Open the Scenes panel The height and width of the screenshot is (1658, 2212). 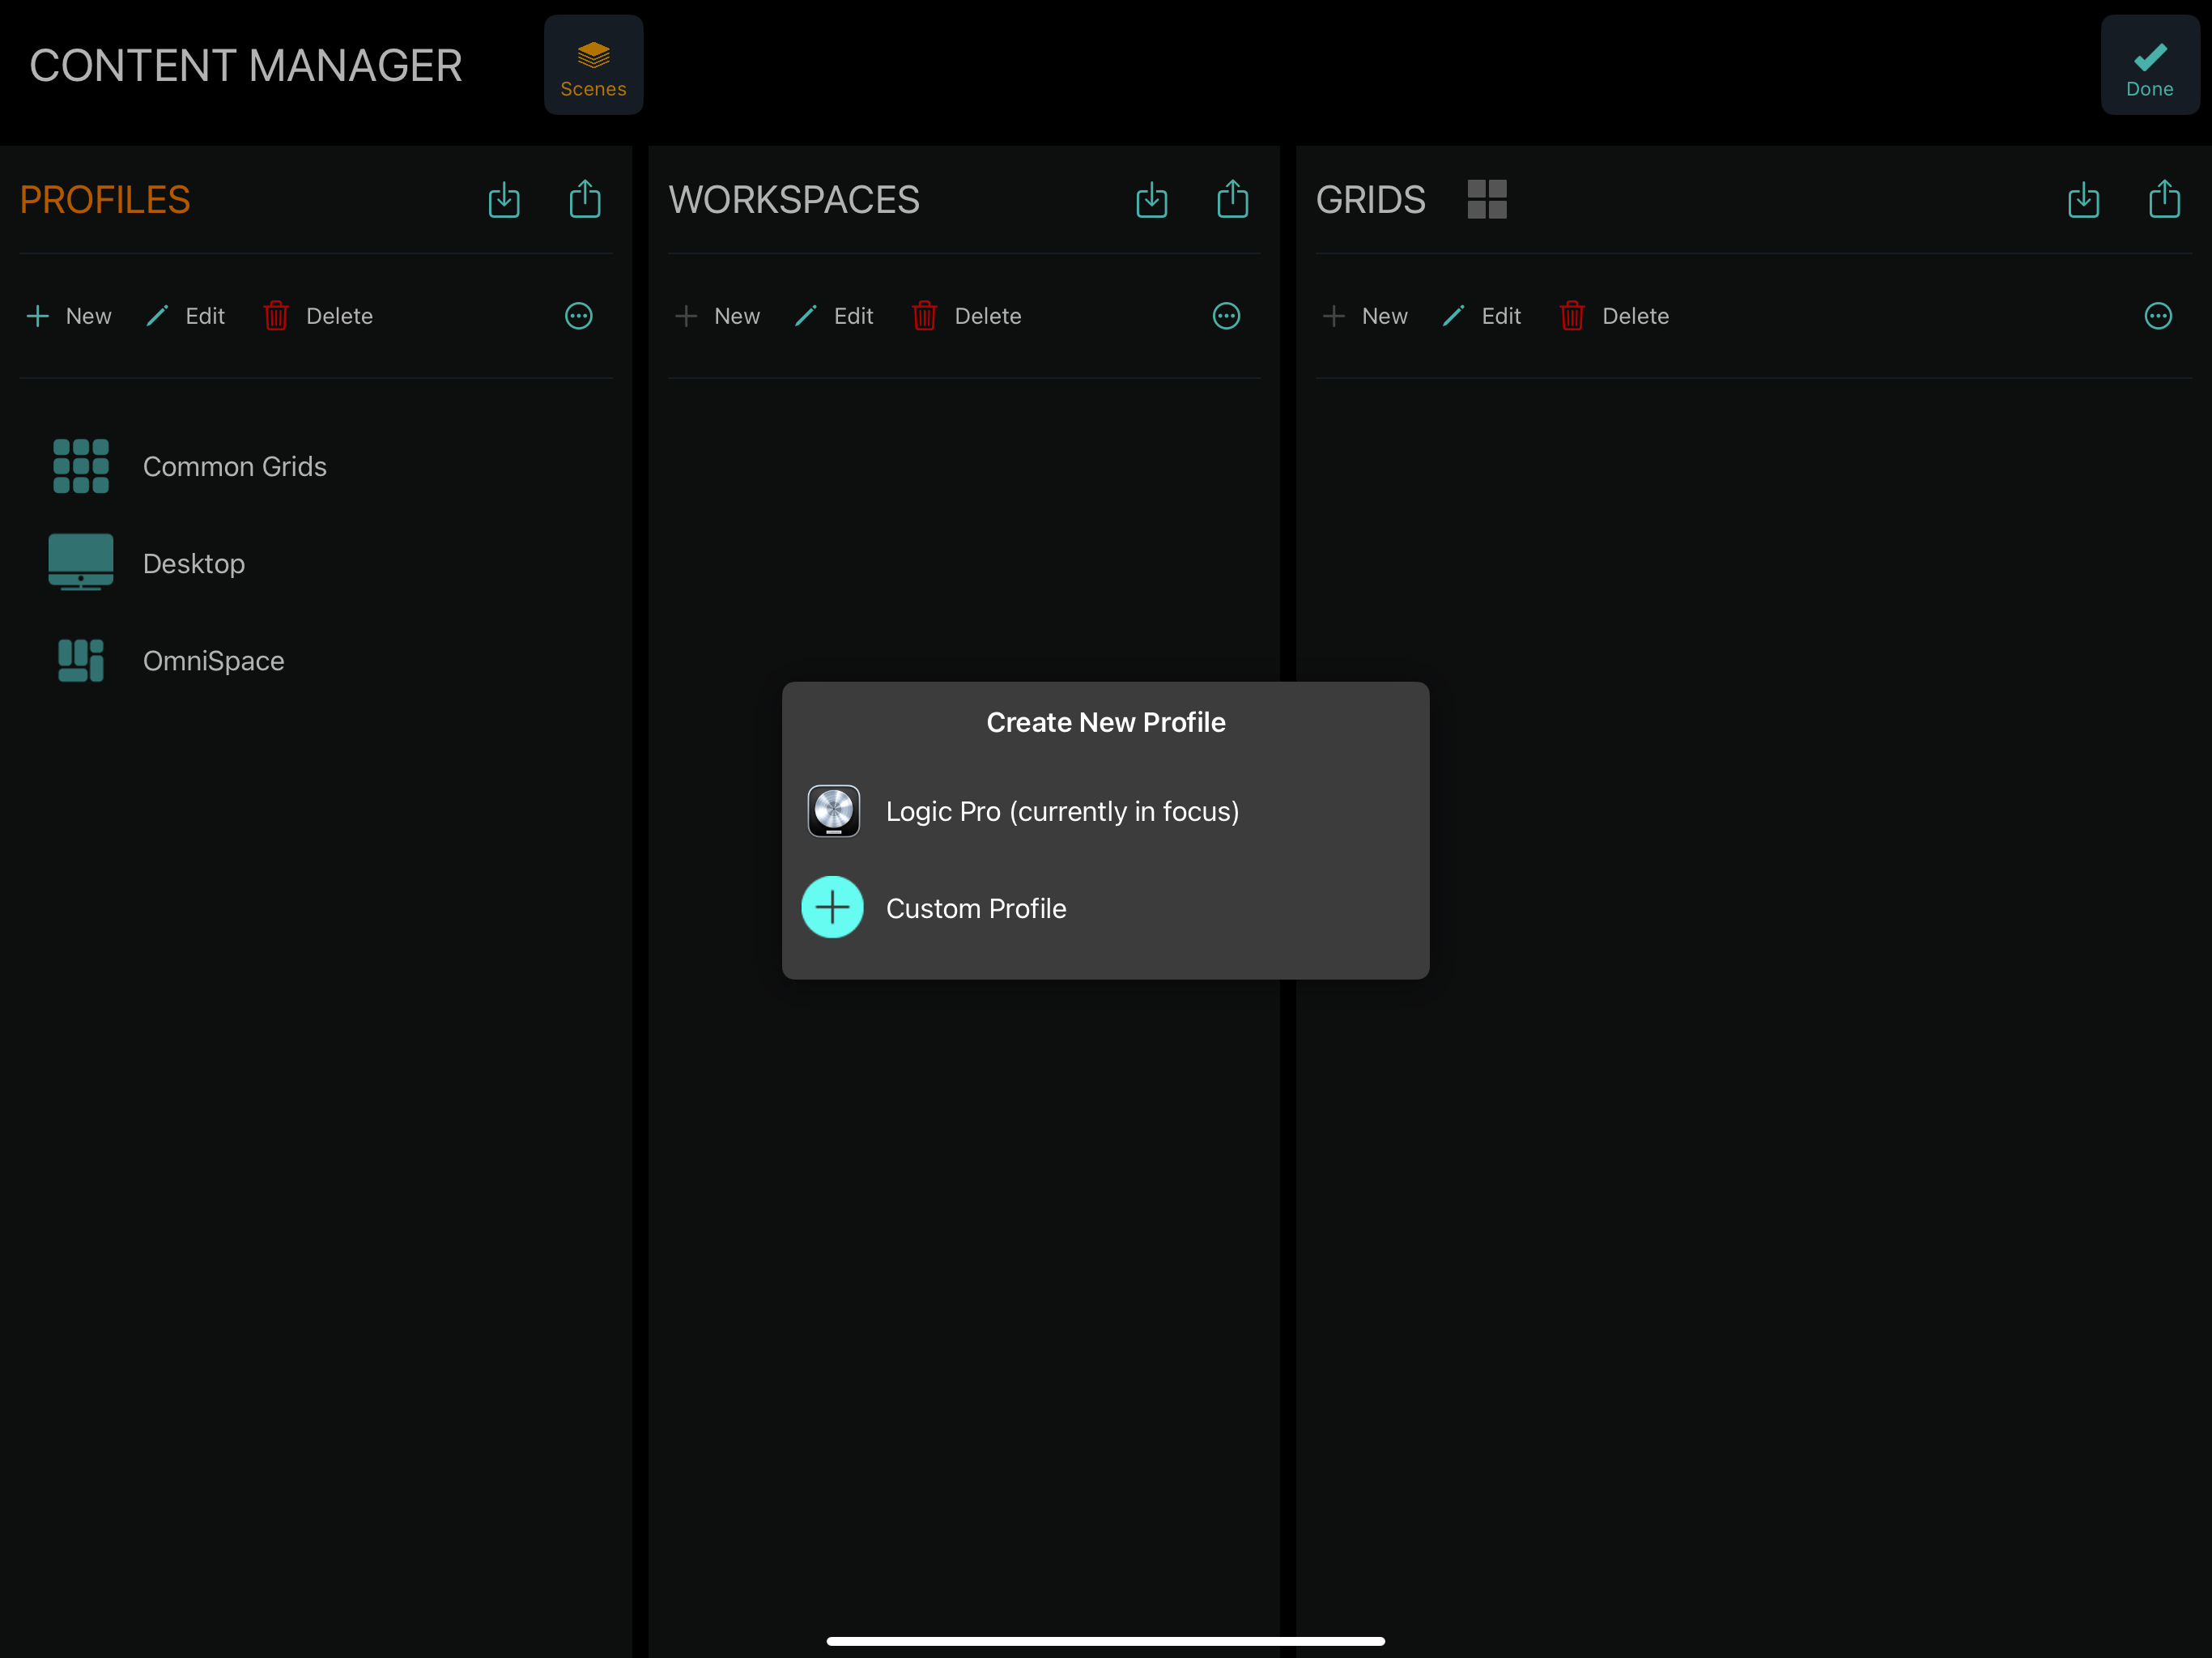pyautogui.click(x=593, y=66)
